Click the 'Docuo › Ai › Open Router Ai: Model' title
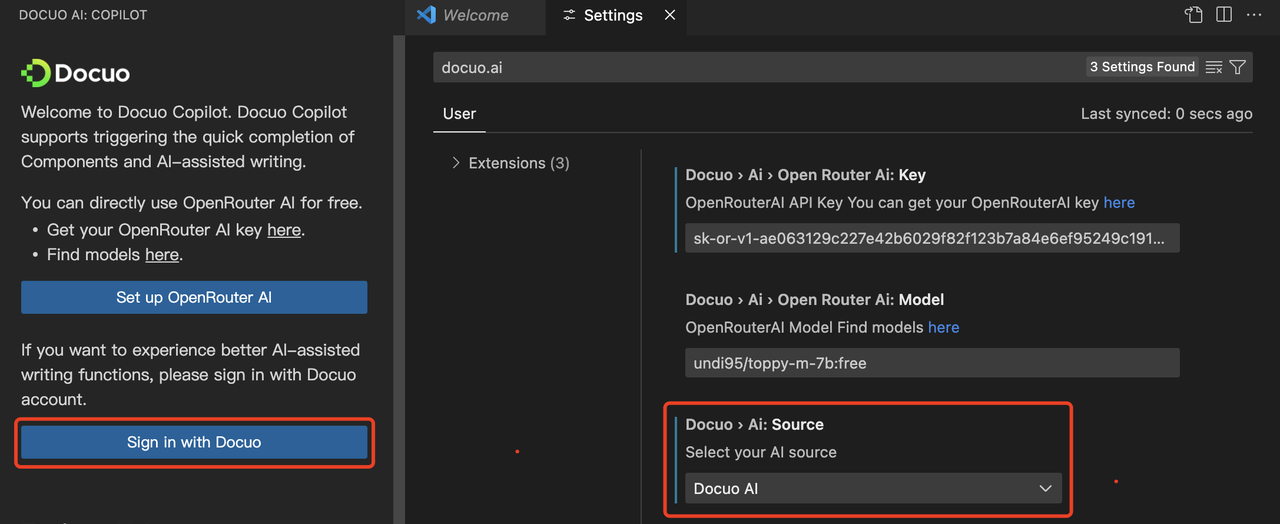The image size is (1280, 524). tap(815, 300)
